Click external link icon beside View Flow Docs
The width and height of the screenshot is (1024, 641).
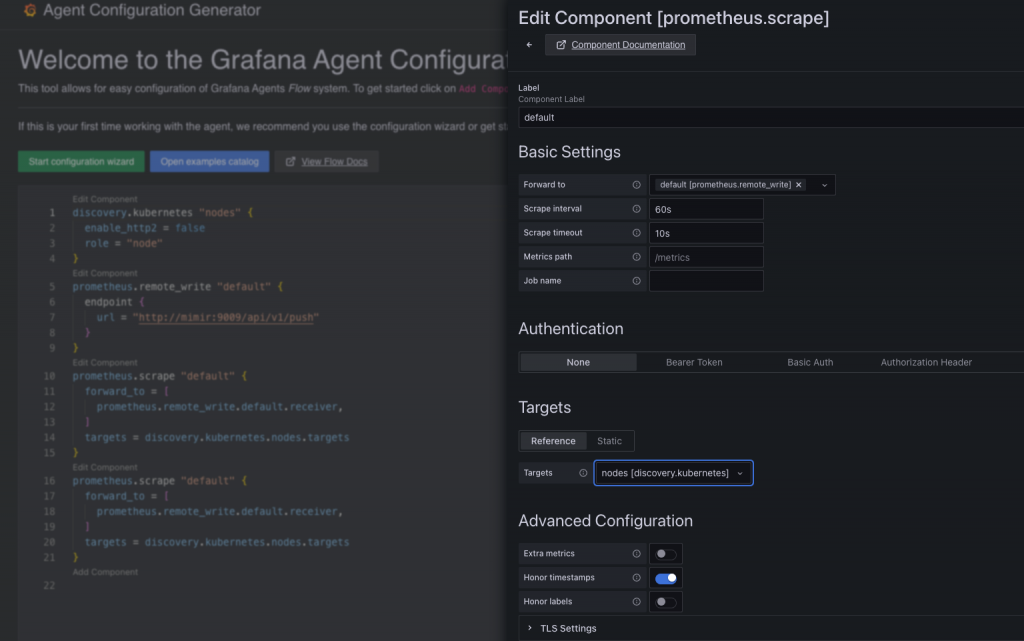click(291, 161)
